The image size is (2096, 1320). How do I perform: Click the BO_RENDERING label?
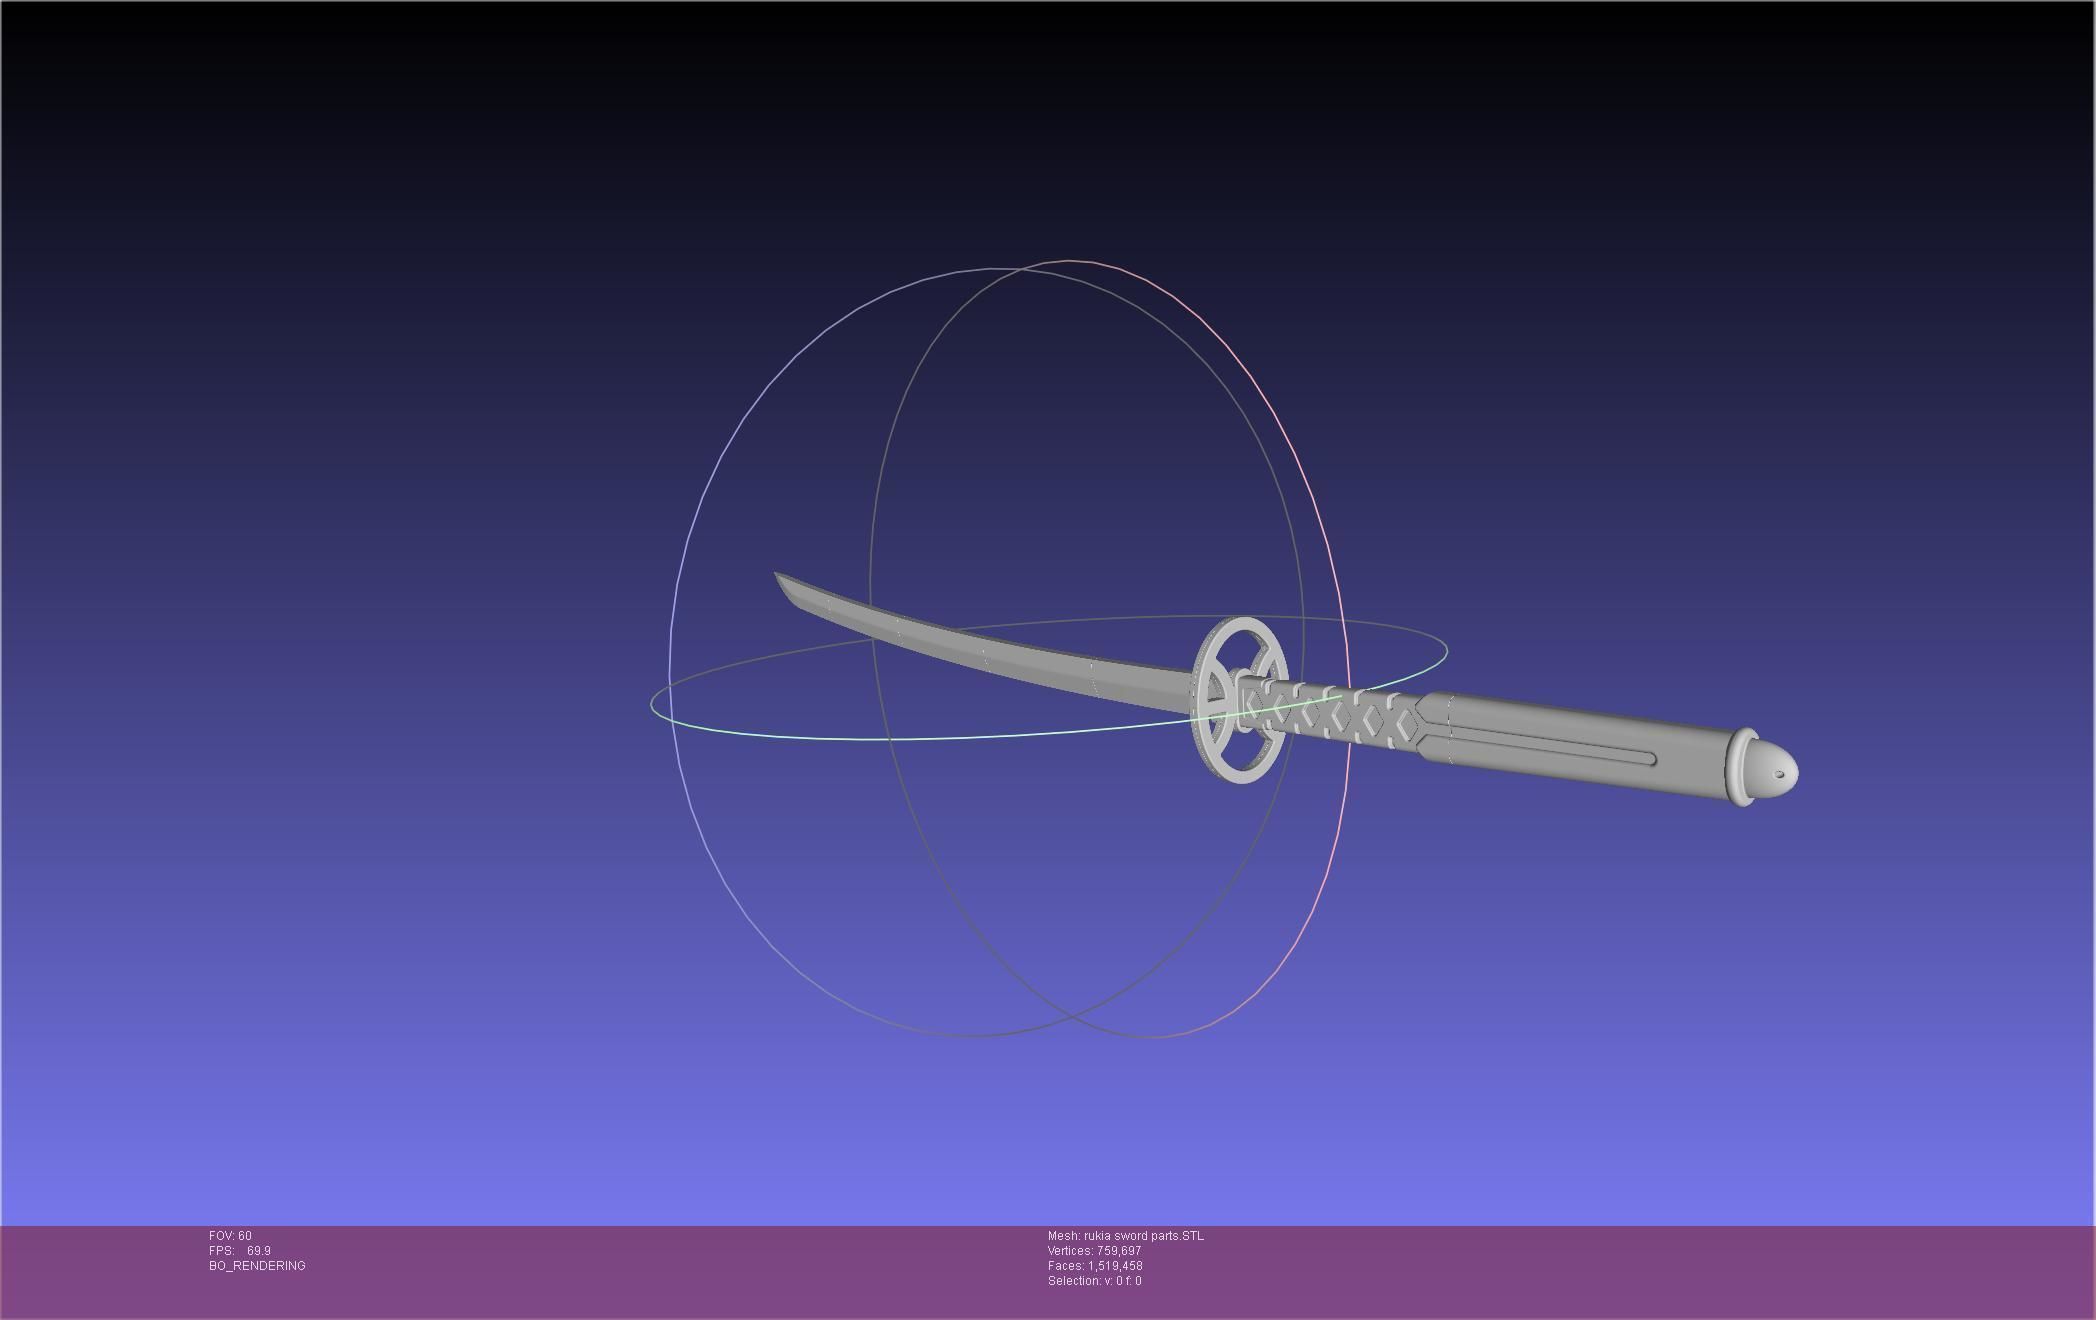[x=257, y=1266]
